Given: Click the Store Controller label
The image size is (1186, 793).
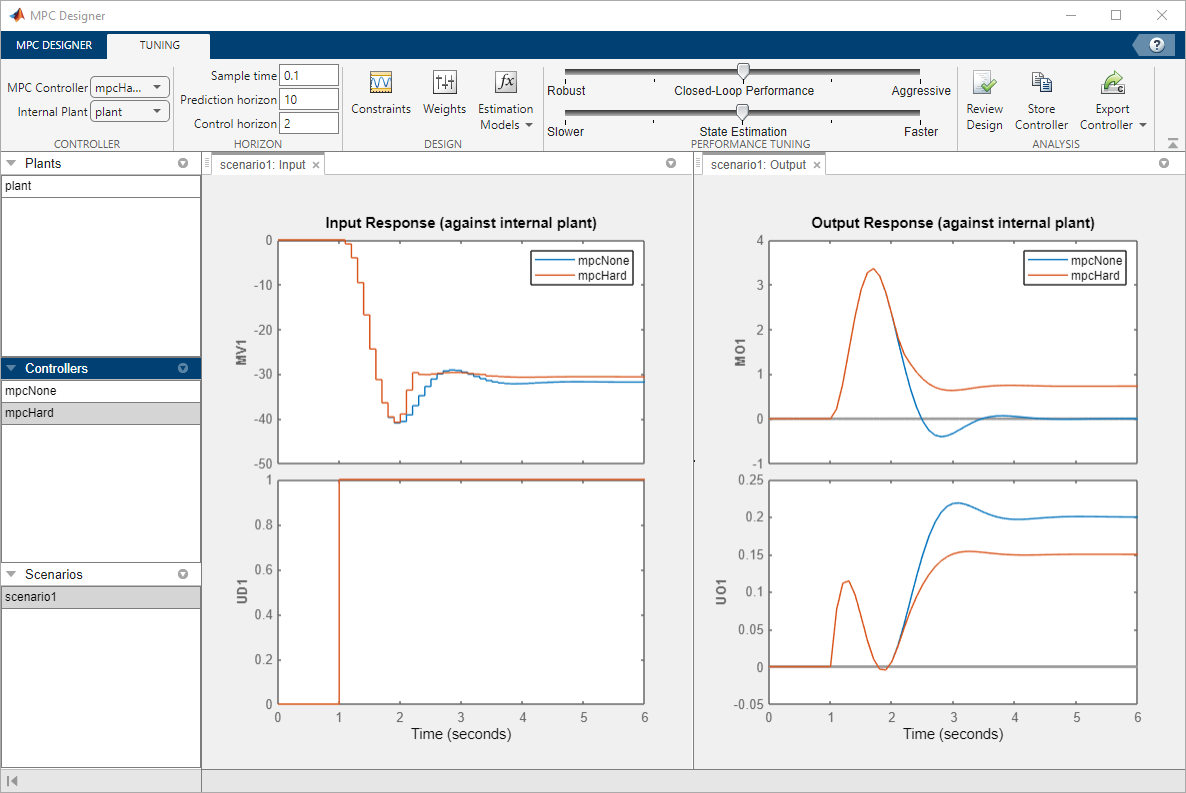Looking at the screenshot, I should 1042,117.
